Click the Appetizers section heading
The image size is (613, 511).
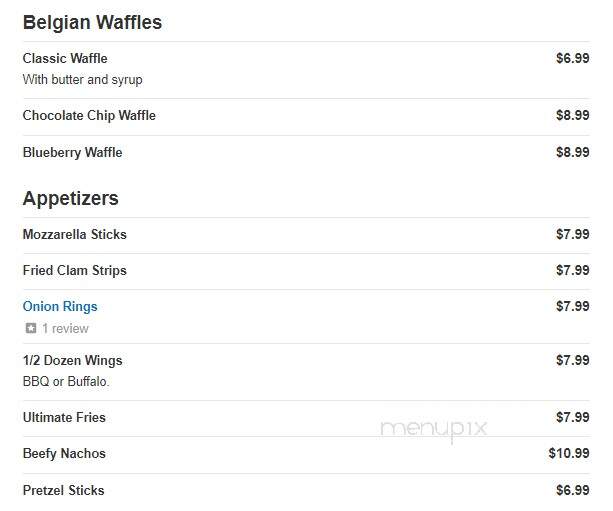[x=70, y=199]
